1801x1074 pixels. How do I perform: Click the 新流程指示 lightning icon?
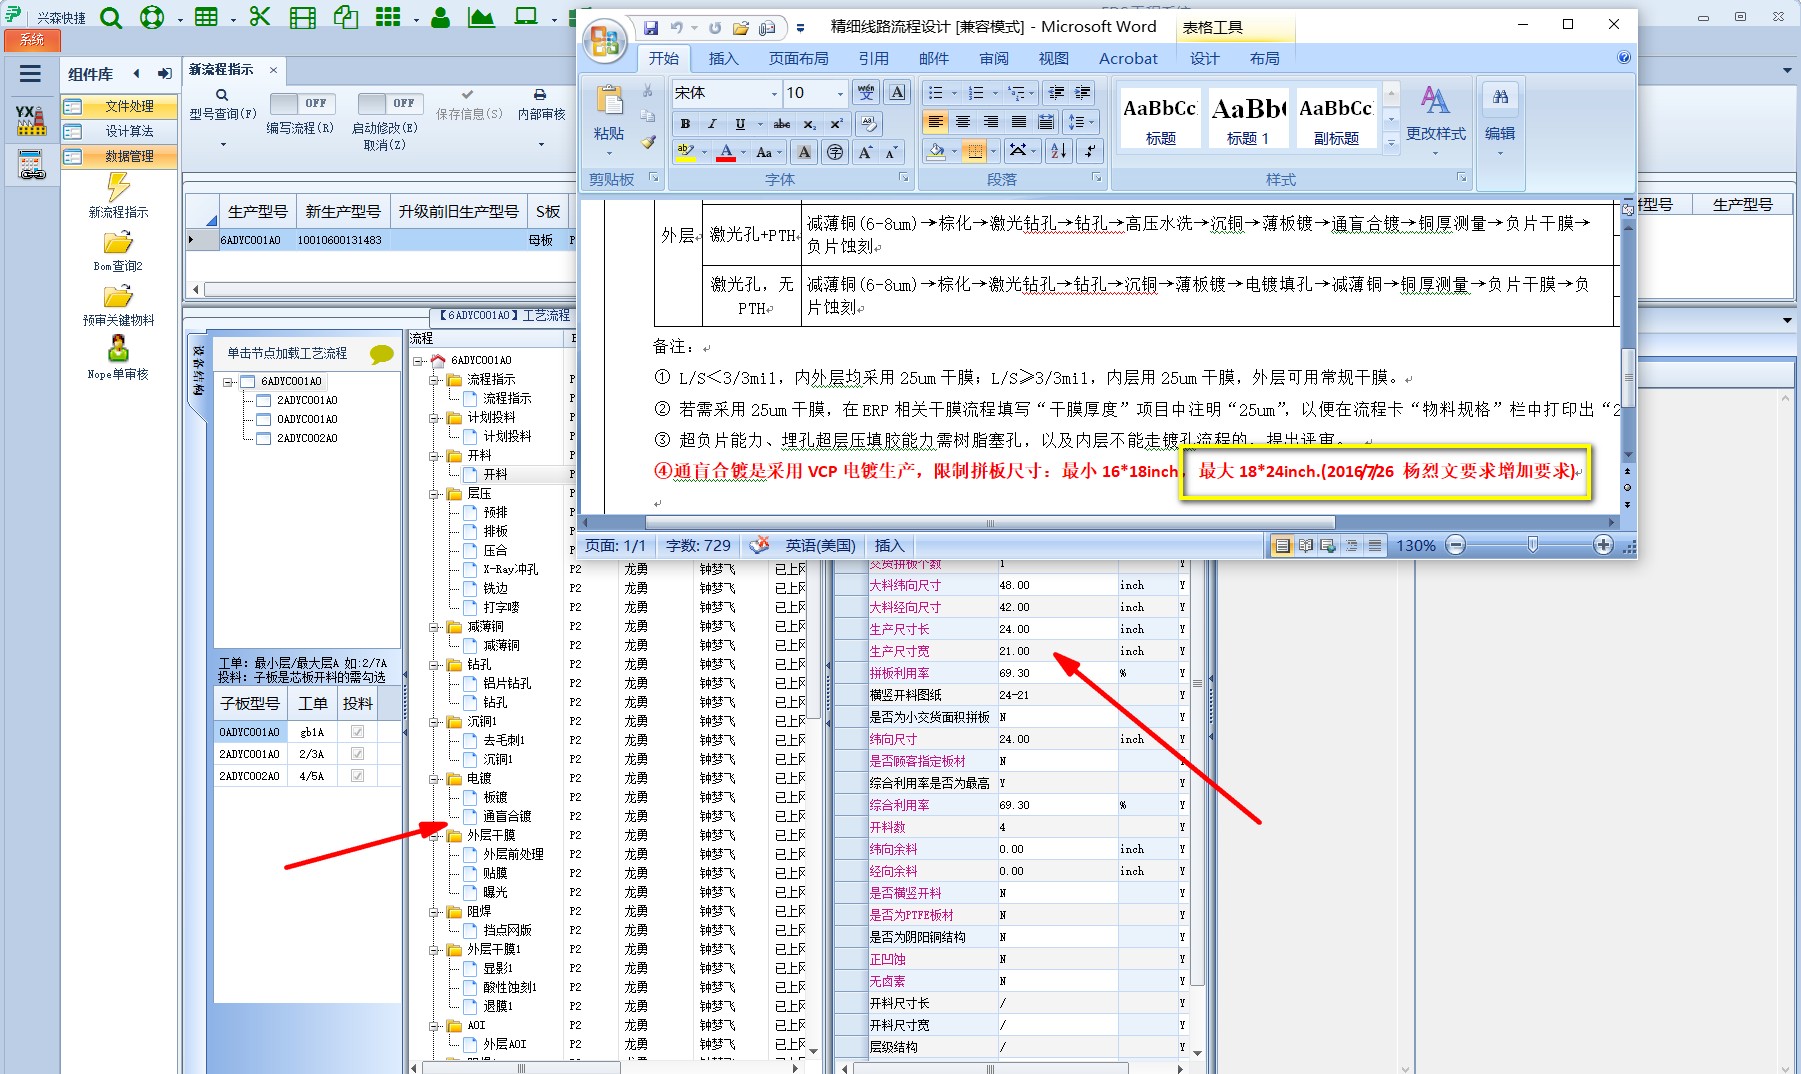pyautogui.click(x=119, y=187)
